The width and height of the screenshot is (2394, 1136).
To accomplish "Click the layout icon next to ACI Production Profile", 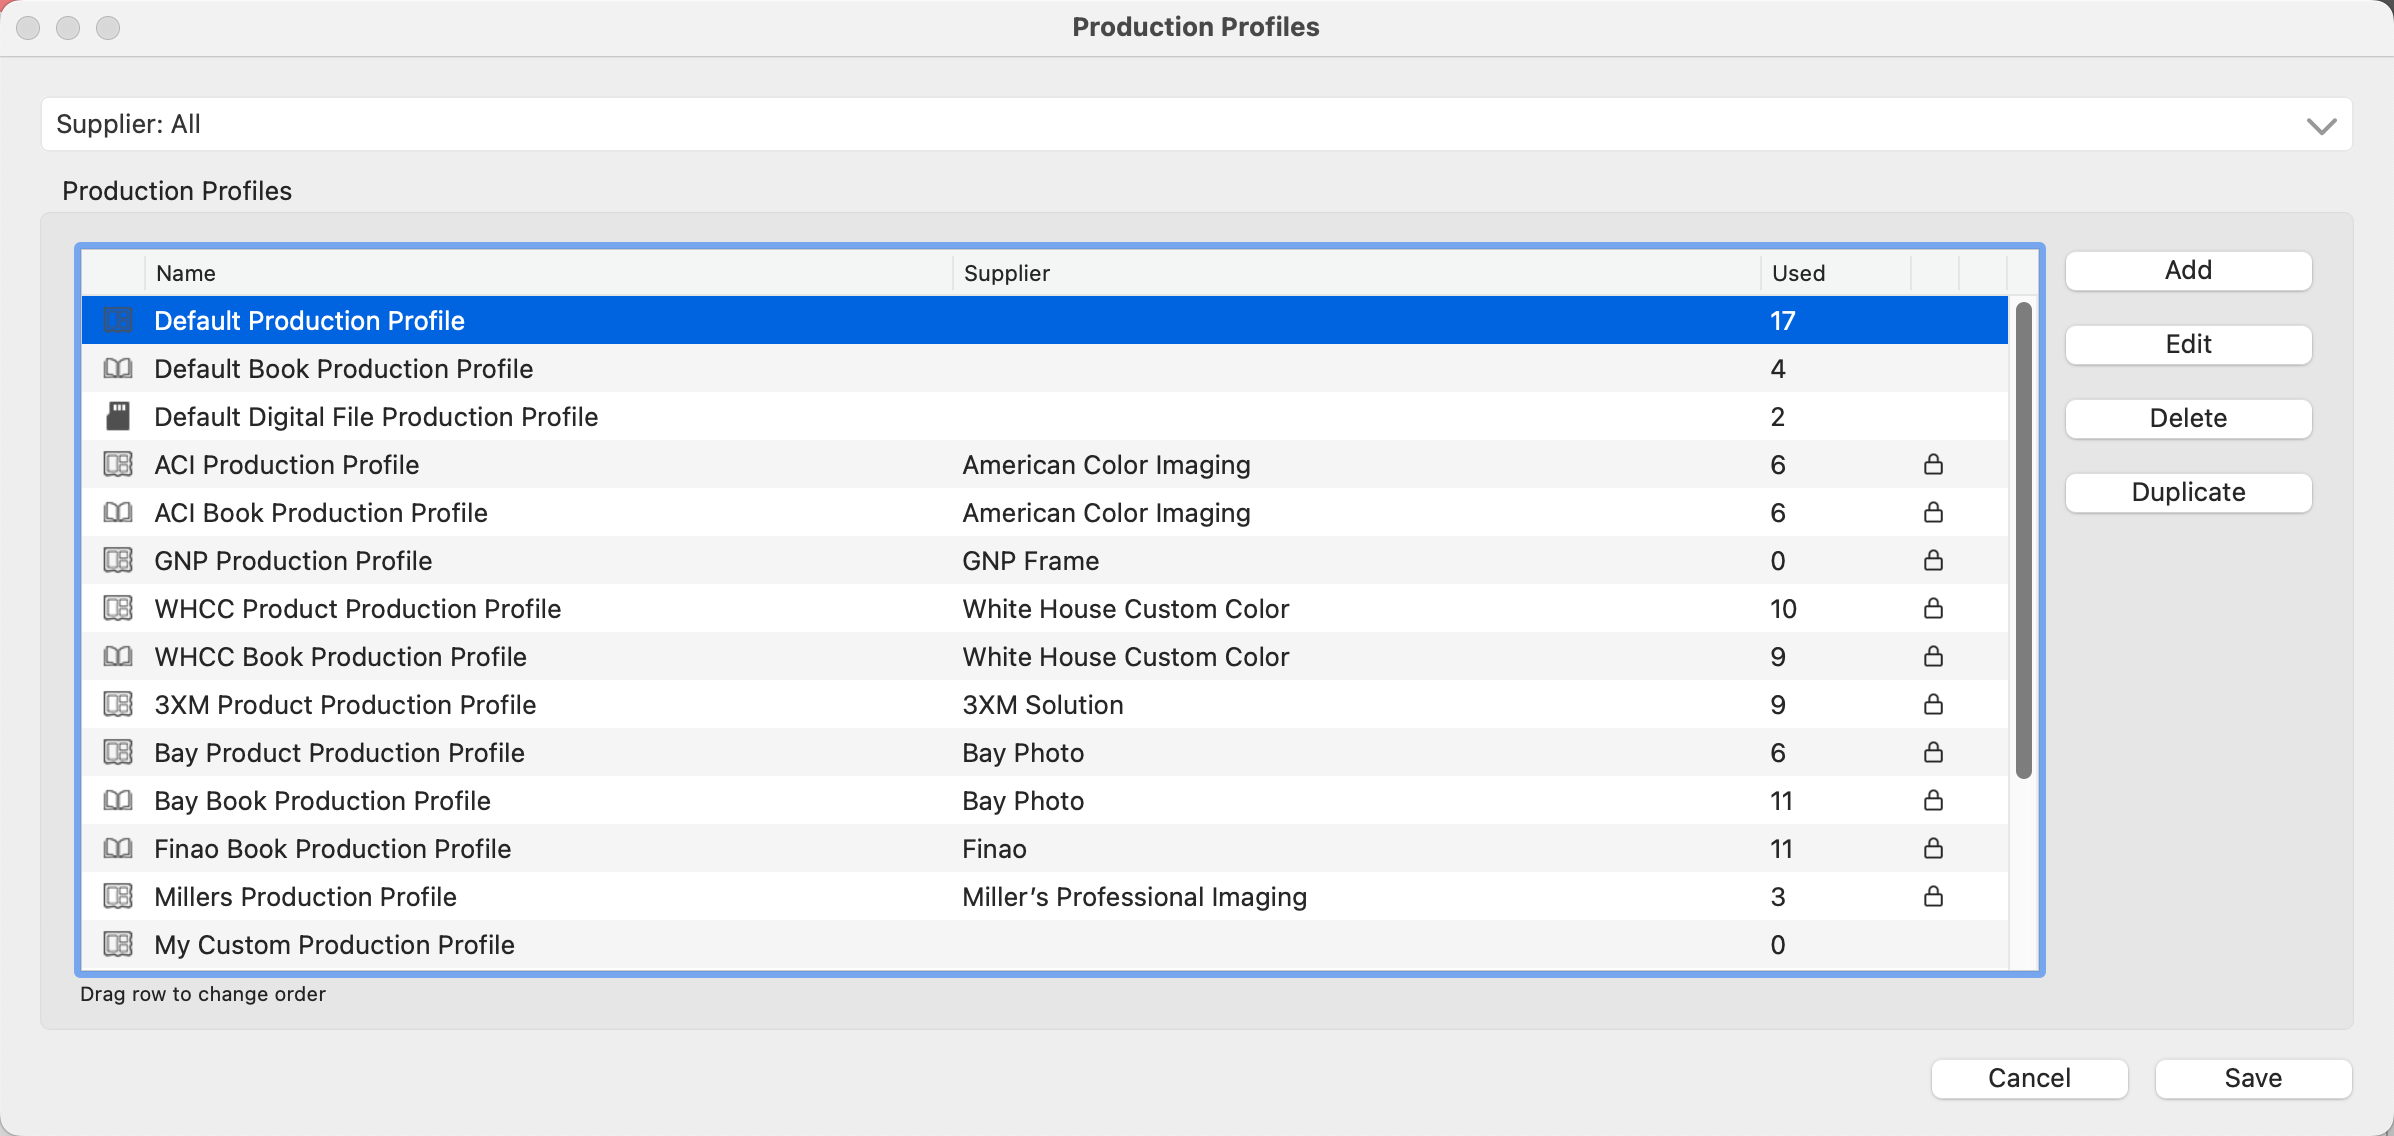I will point(118,464).
